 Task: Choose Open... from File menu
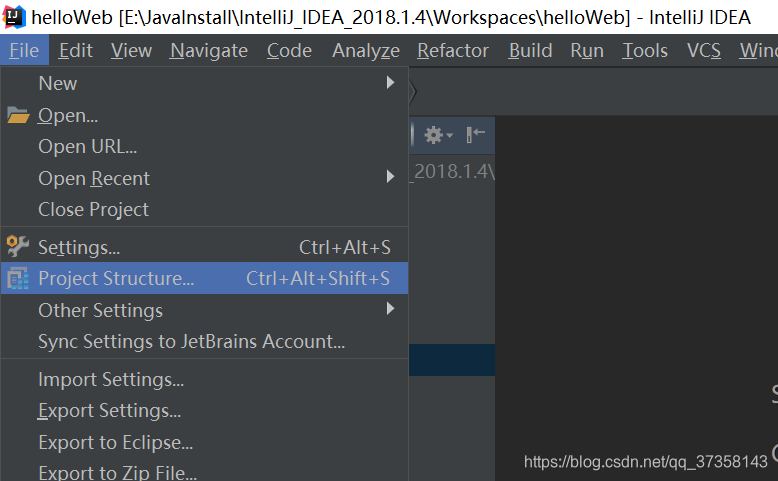(204, 115)
